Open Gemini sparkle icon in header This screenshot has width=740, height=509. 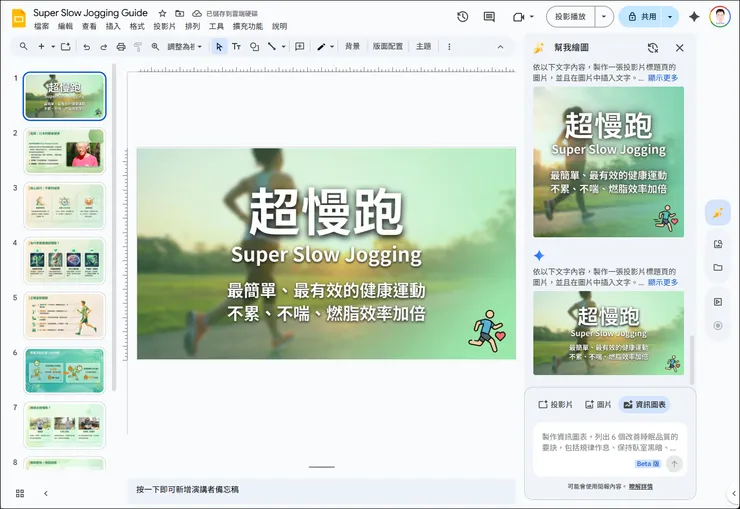(x=694, y=17)
